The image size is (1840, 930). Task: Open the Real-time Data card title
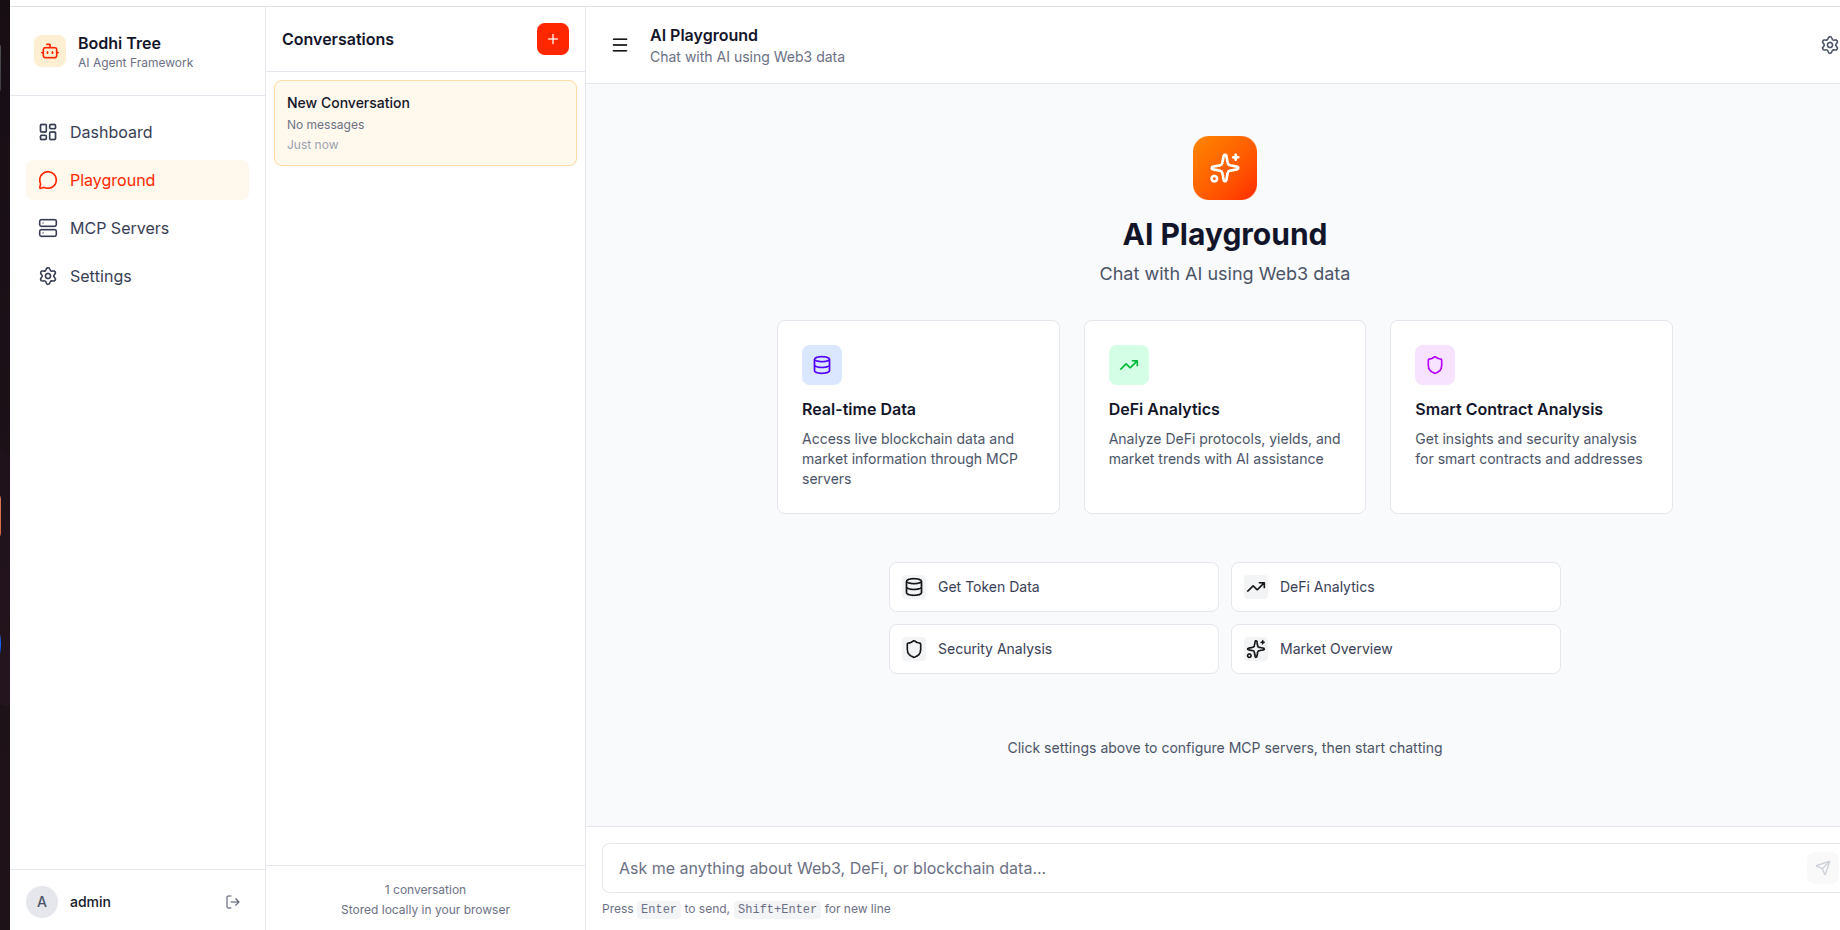(x=859, y=409)
